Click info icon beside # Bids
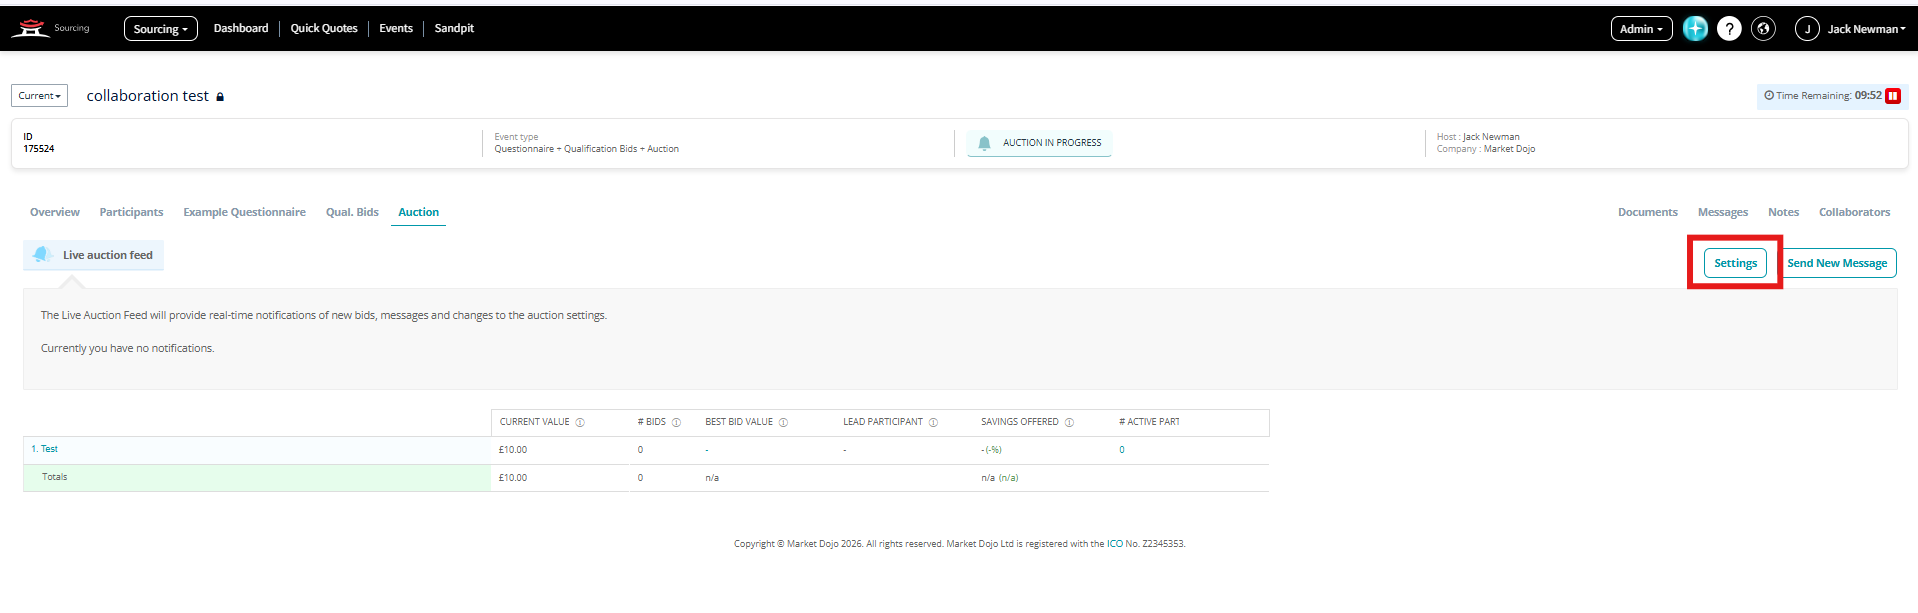This screenshot has width=1918, height=613. point(676,423)
